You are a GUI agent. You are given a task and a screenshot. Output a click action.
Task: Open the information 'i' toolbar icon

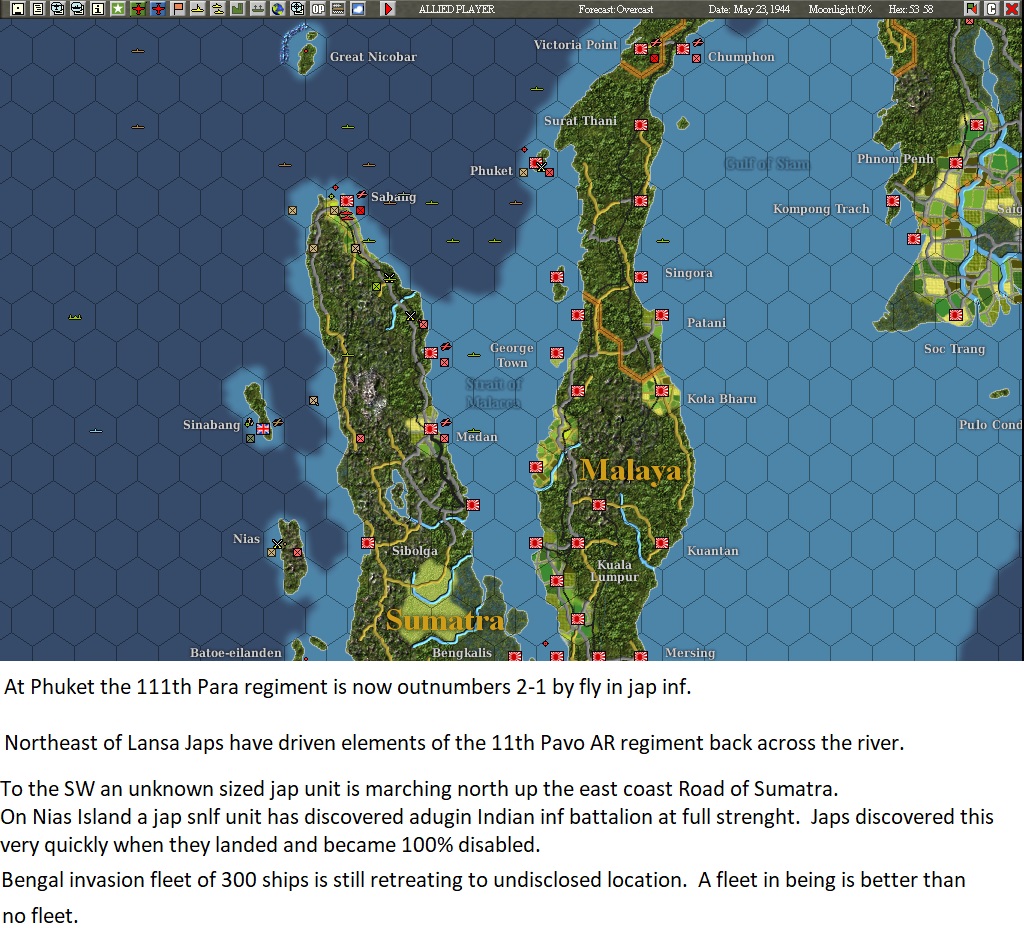[98, 9]
